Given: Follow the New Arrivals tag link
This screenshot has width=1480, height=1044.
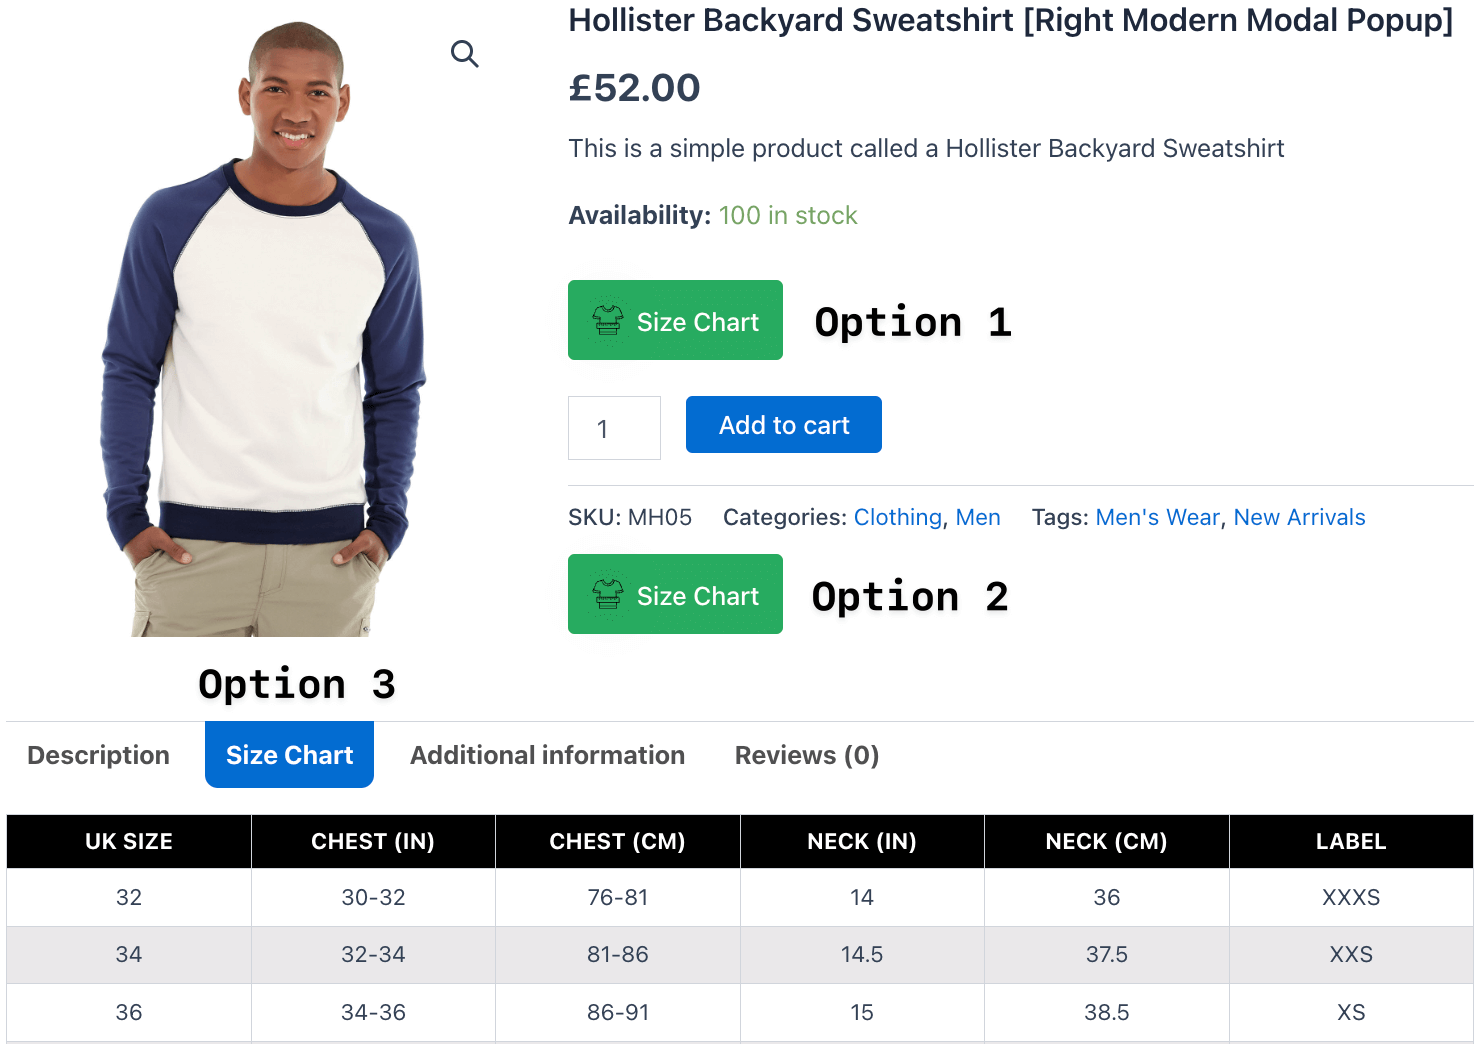Looking at the screenshot, I should click(x=1299, y=517).
